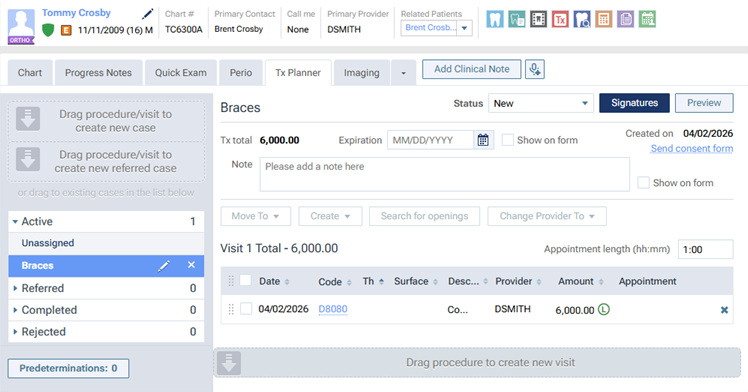748x392 pixels.
Task: Open the orange calculator ledger icon
Action: tap(603, 20)
